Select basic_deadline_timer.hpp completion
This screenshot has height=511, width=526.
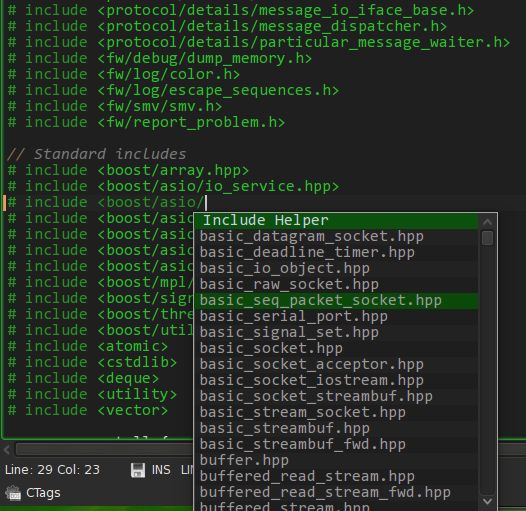(336, 252)
